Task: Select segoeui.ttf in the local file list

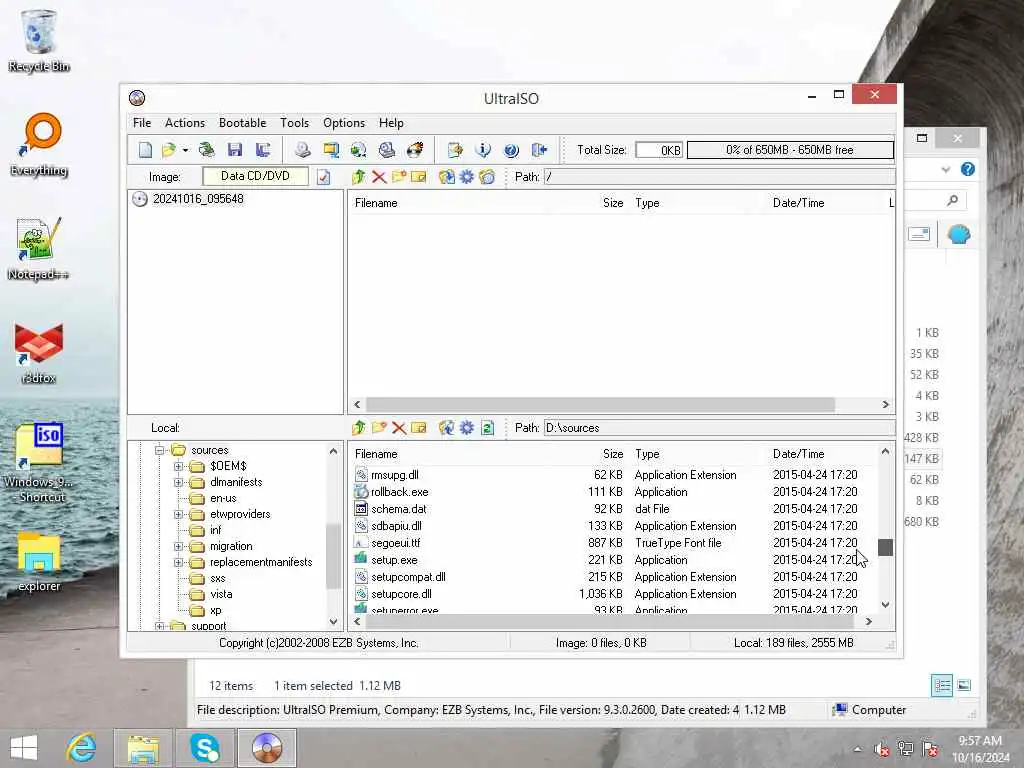Action: (396, 543)
